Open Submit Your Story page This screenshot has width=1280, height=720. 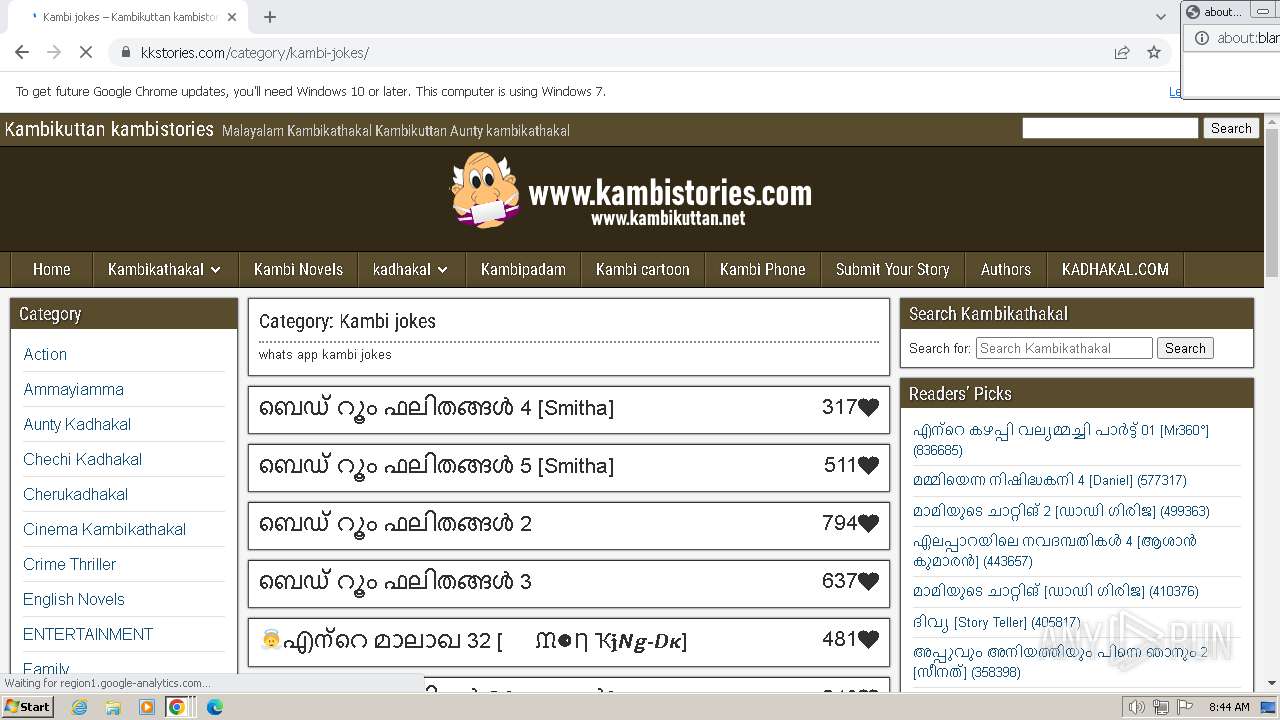[892, 269]
